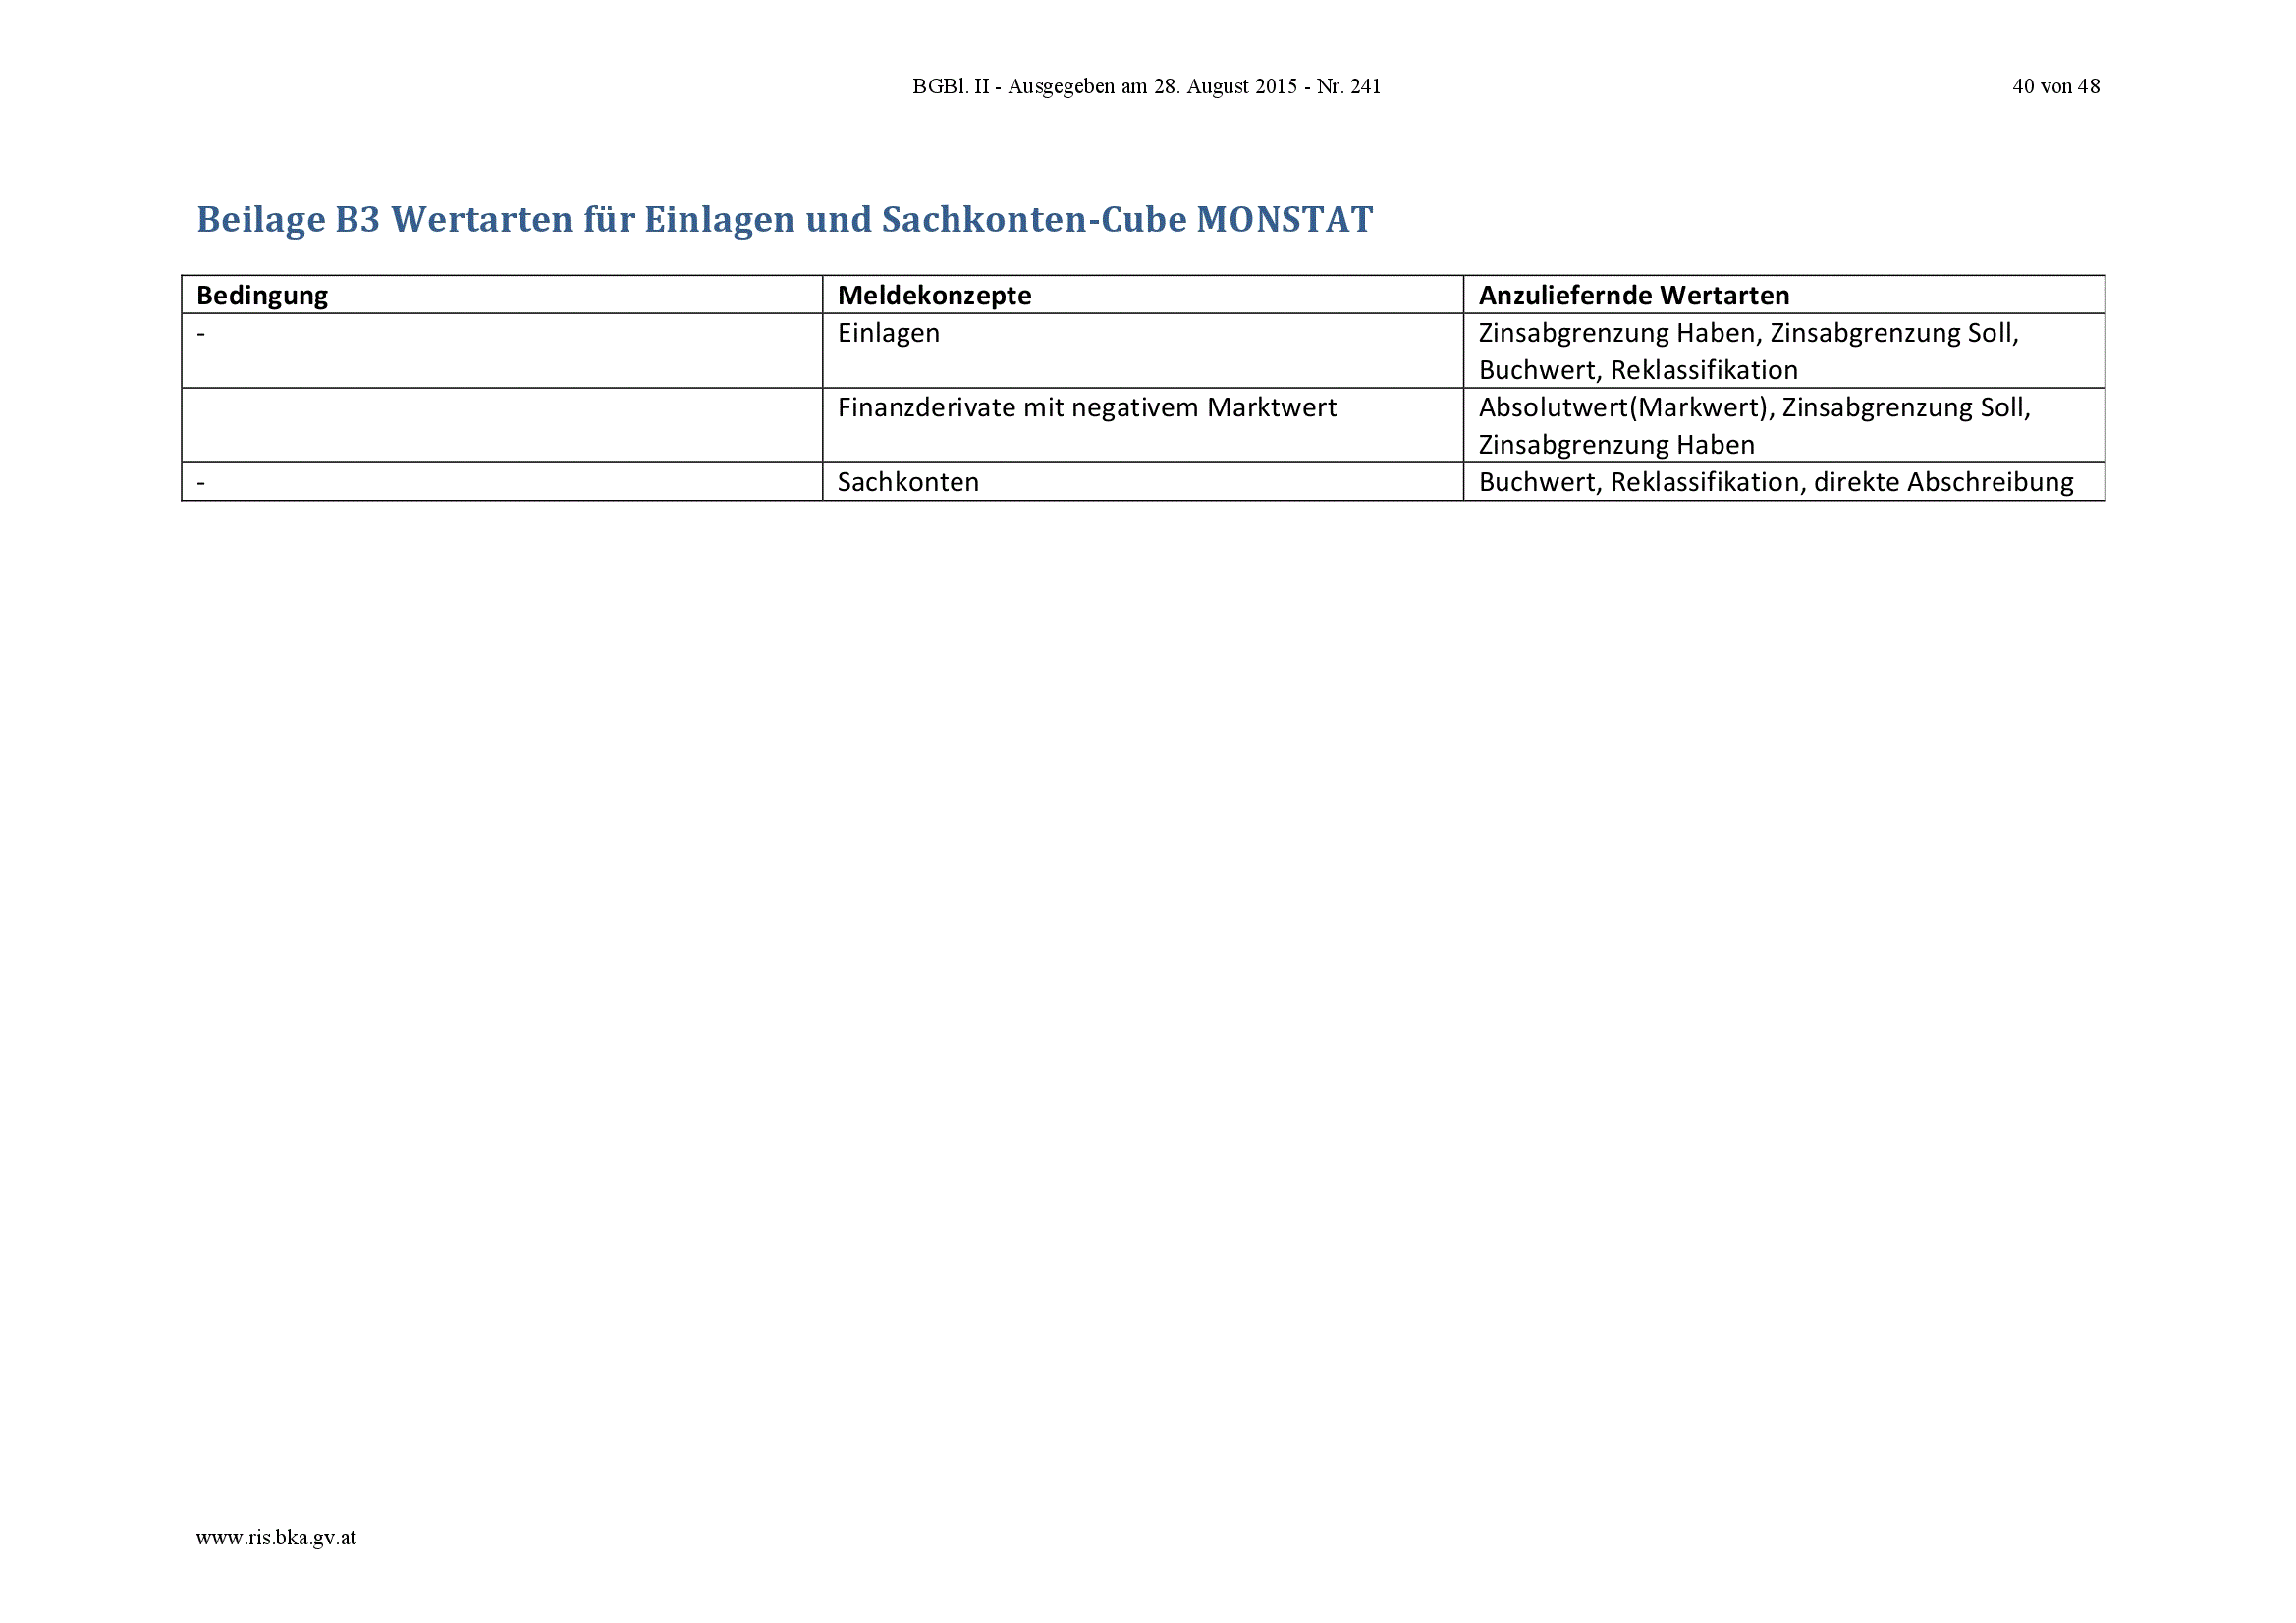
Task: Click the Buchwert, Reklassifikation line under Einlagen
Action: point(1637,370)
